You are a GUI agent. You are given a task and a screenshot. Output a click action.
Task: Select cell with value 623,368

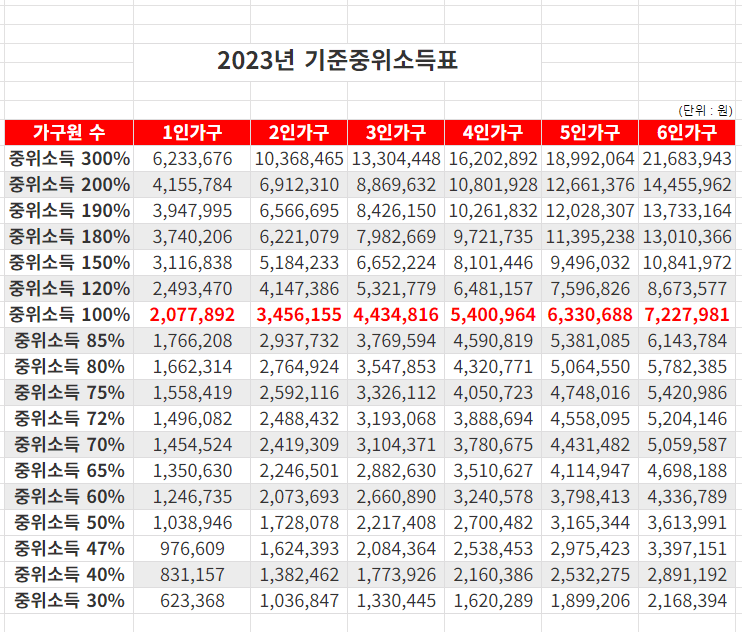192,601
